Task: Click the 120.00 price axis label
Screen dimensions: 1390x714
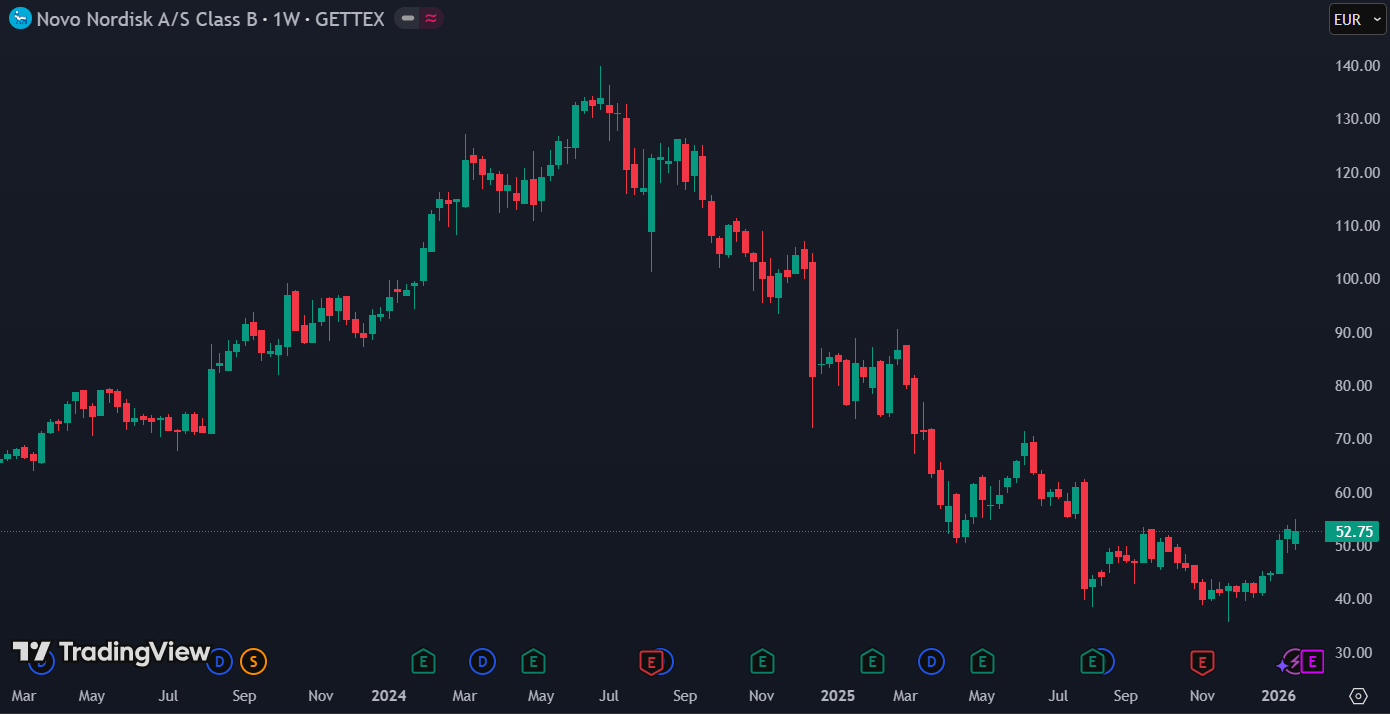Action: click(1358, 173)
